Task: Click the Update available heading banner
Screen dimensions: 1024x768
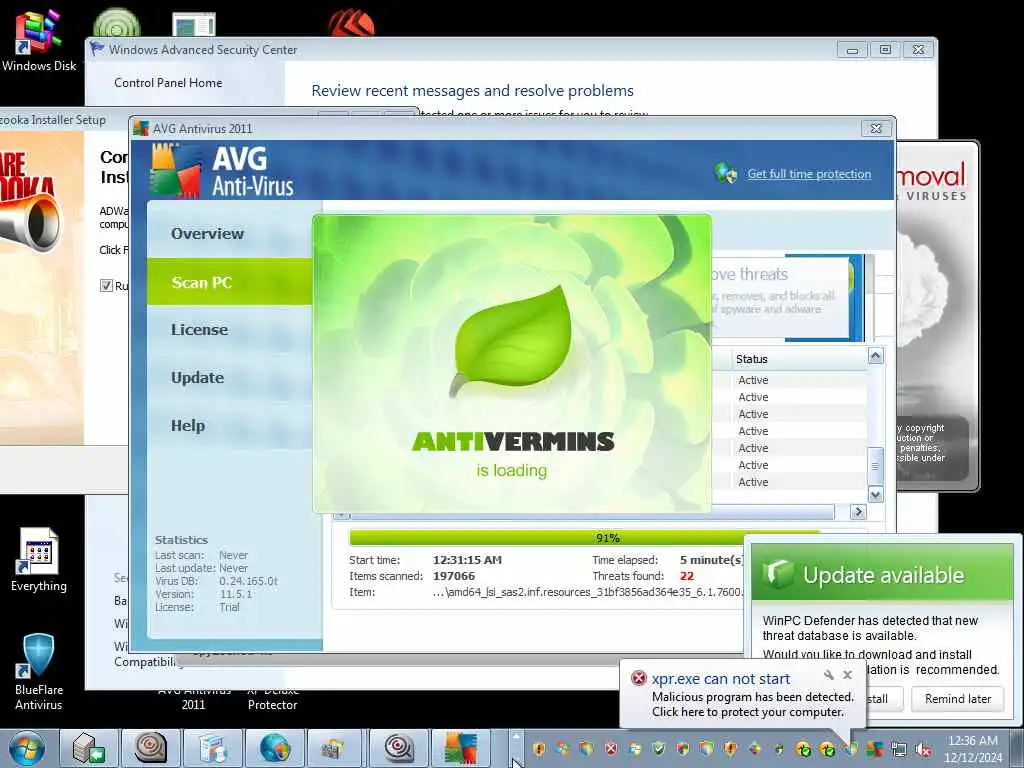Action: [x=883, y=573]
